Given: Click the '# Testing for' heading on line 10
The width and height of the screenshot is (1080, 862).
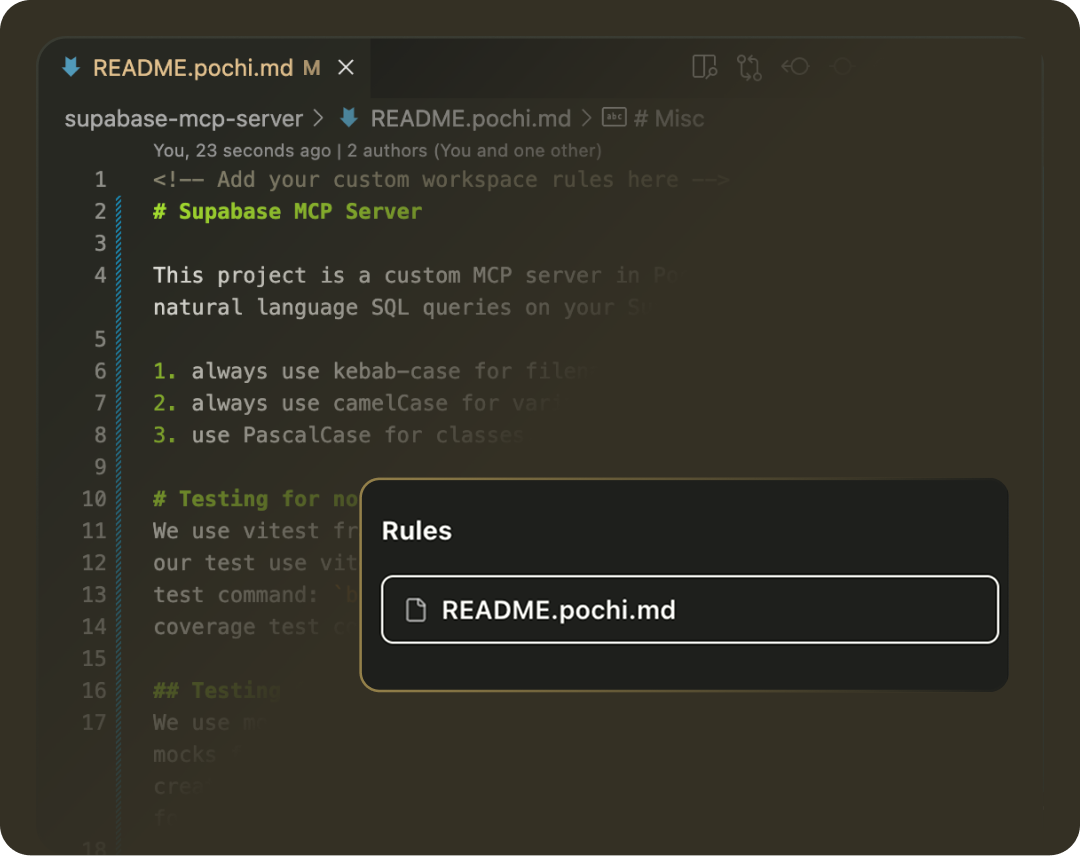Looking at the screenshot, I should pos(256,499).
